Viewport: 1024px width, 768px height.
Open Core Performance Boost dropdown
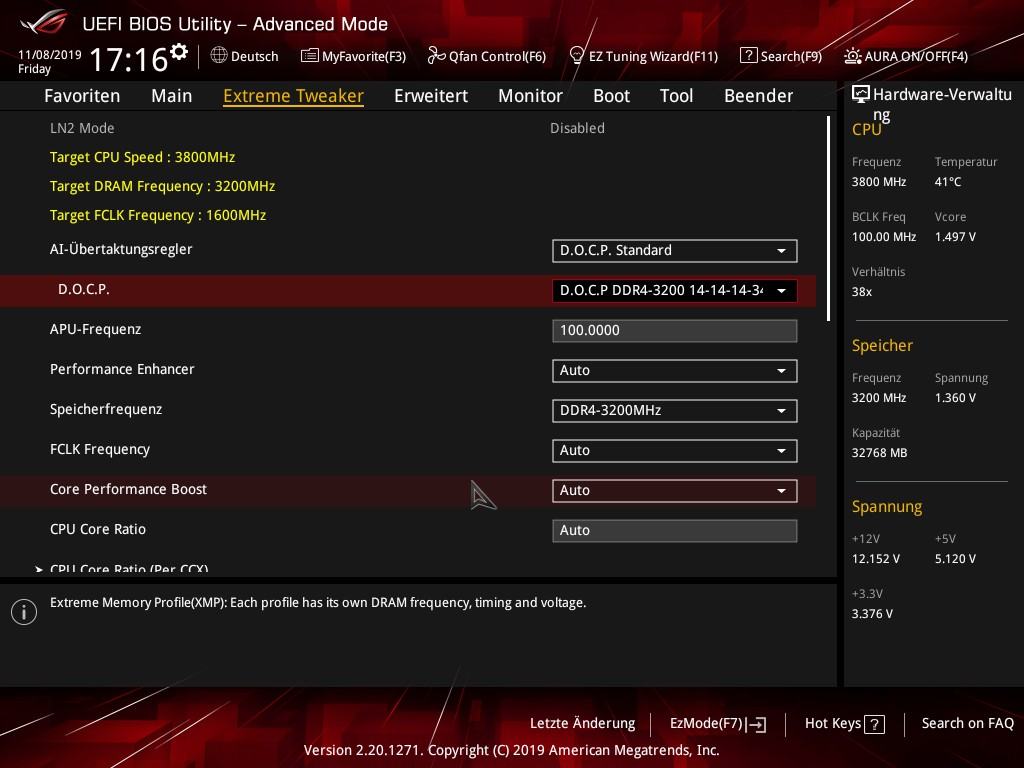[675, 490]
